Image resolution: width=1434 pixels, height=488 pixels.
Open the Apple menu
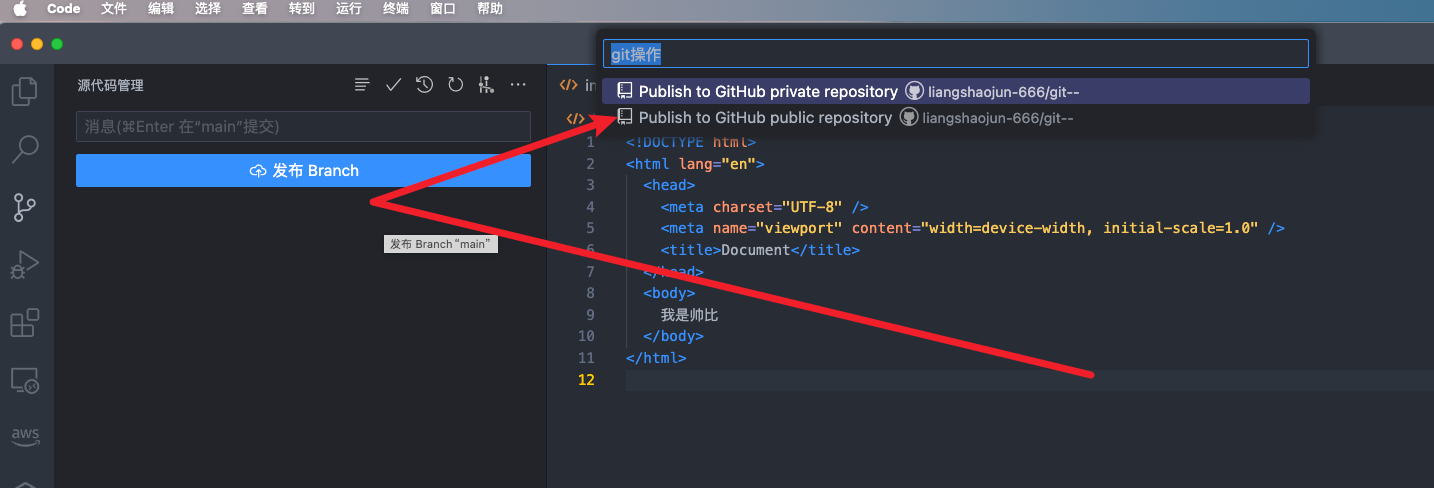[20, 9]
